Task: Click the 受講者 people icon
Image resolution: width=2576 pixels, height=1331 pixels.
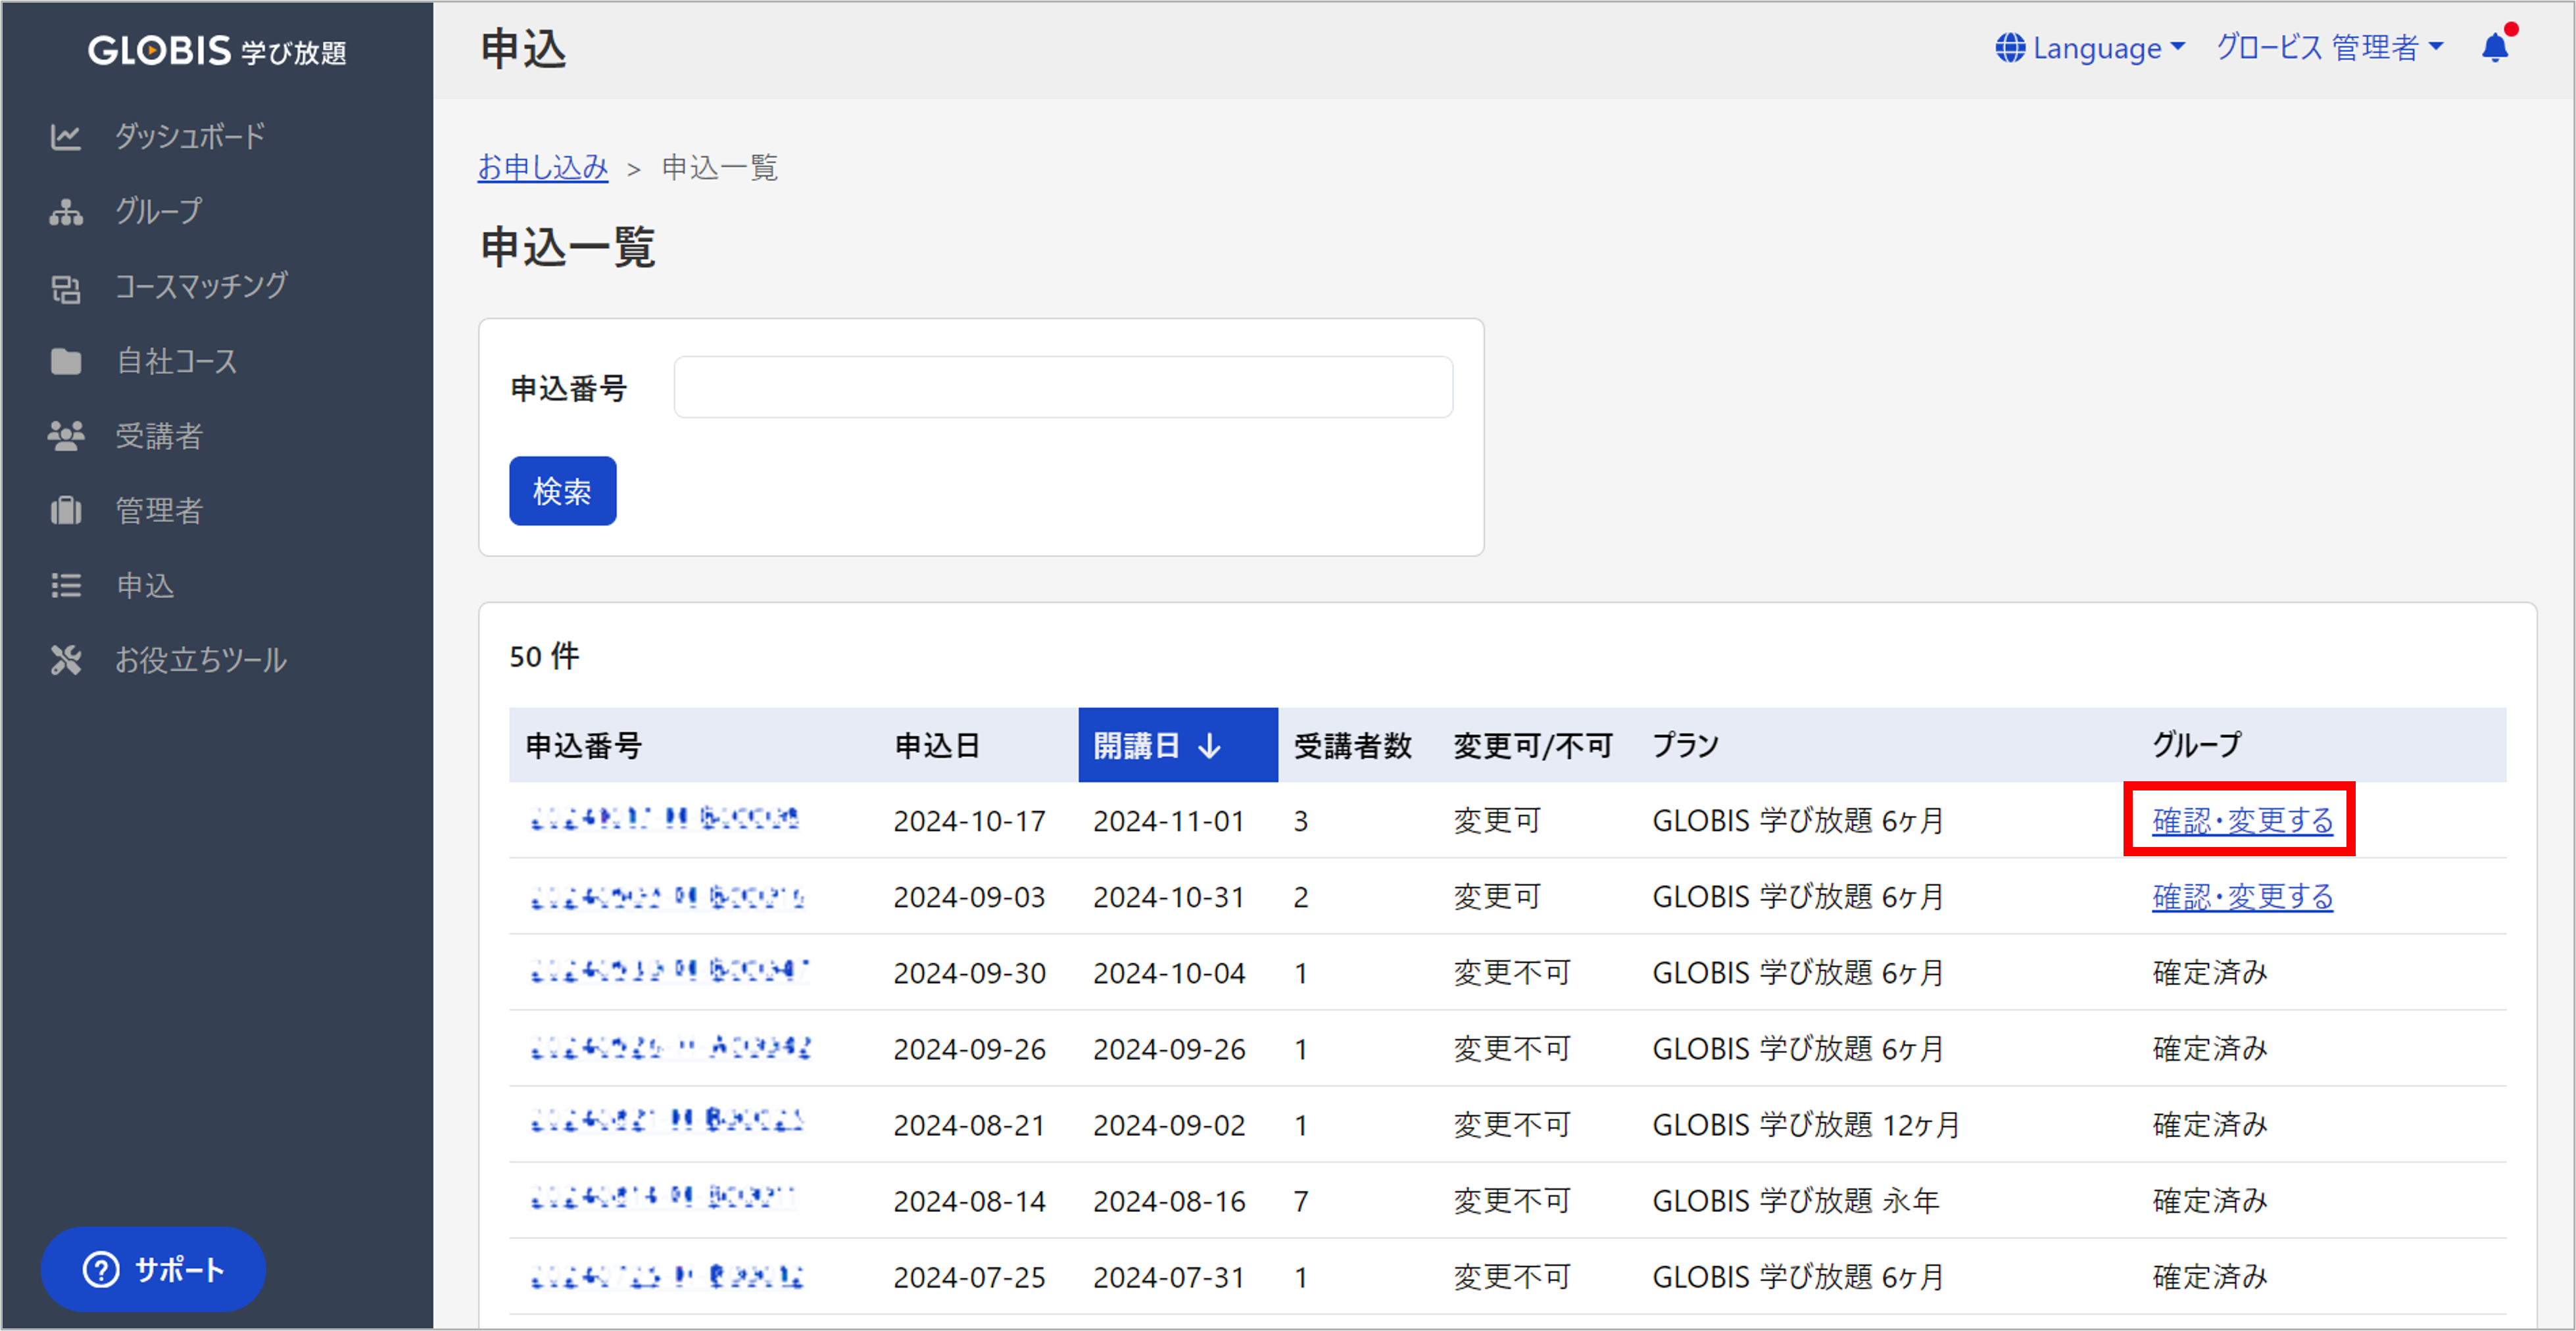Action: pyautogui.click(x=66, y=436)
